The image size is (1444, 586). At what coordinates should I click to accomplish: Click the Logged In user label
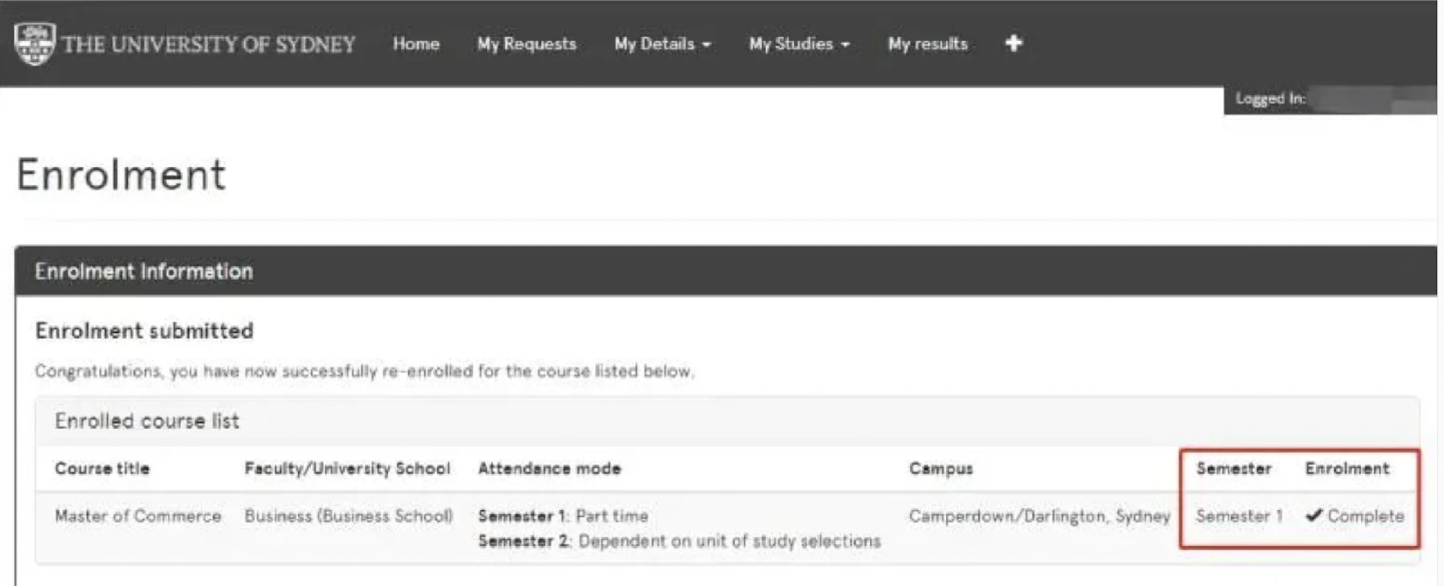click(x=1270, y=99)
